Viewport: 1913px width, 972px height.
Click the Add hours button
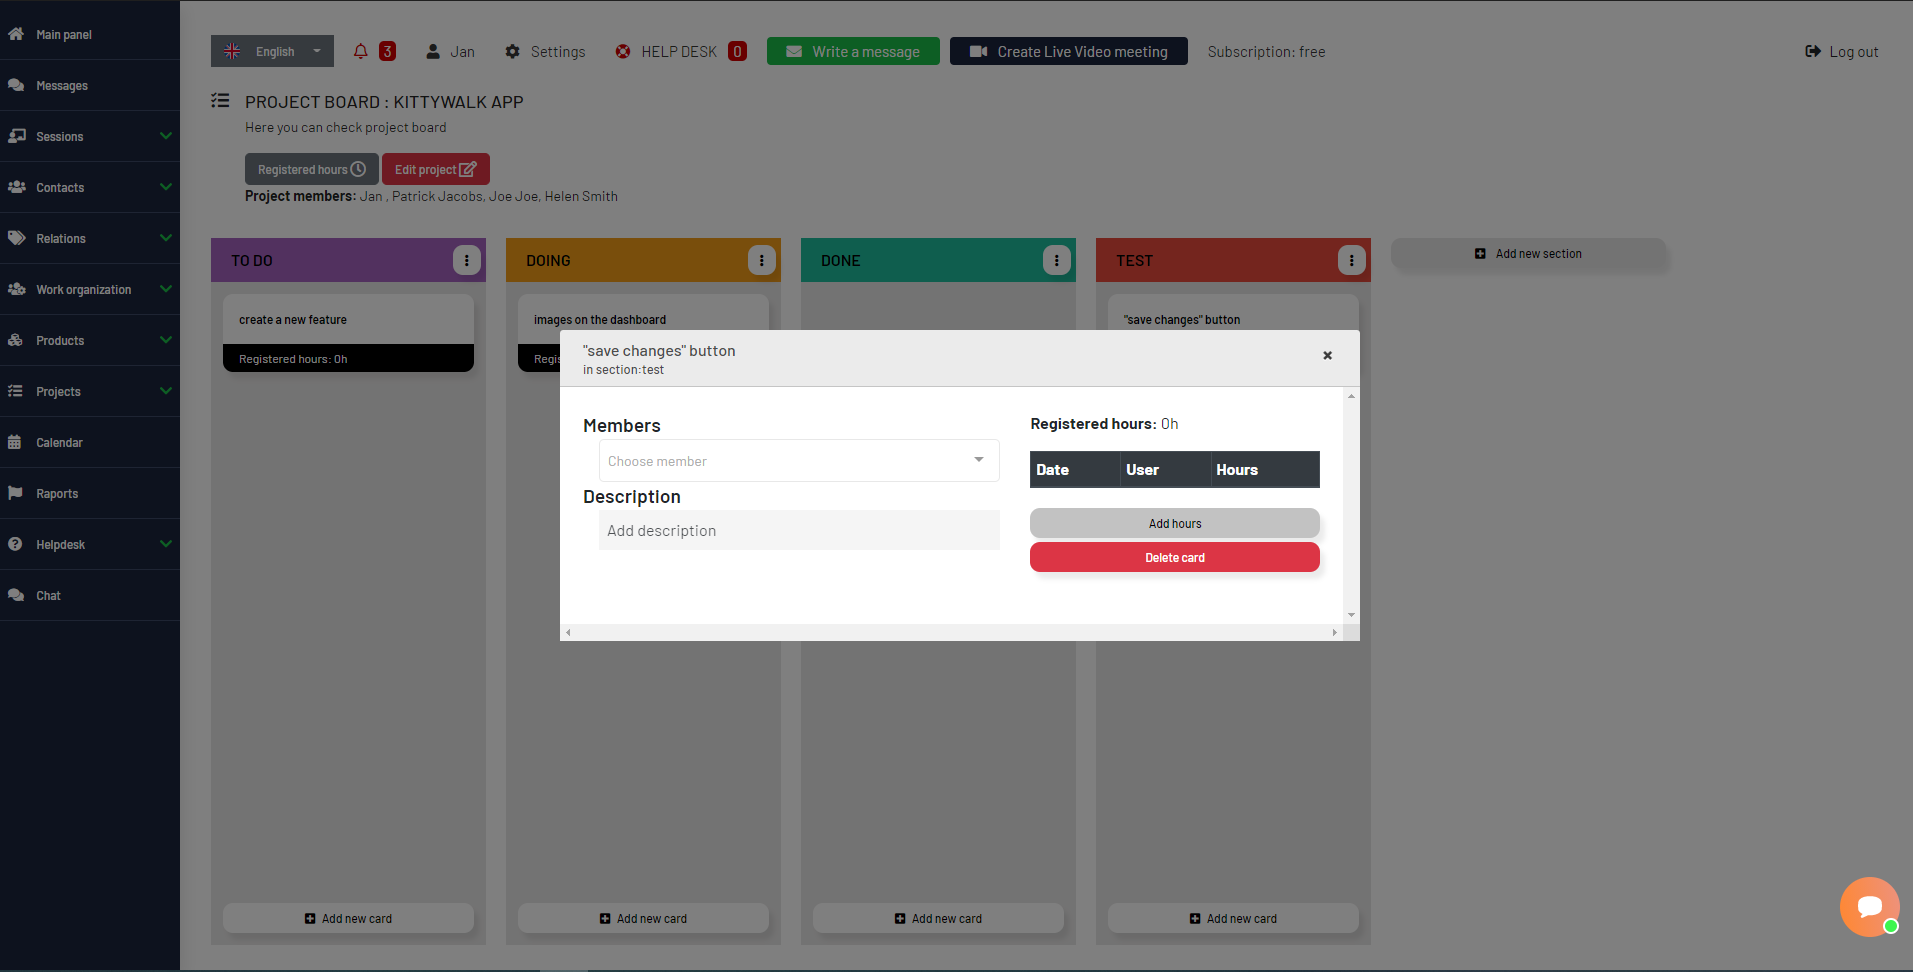(x=1174, y=522)
